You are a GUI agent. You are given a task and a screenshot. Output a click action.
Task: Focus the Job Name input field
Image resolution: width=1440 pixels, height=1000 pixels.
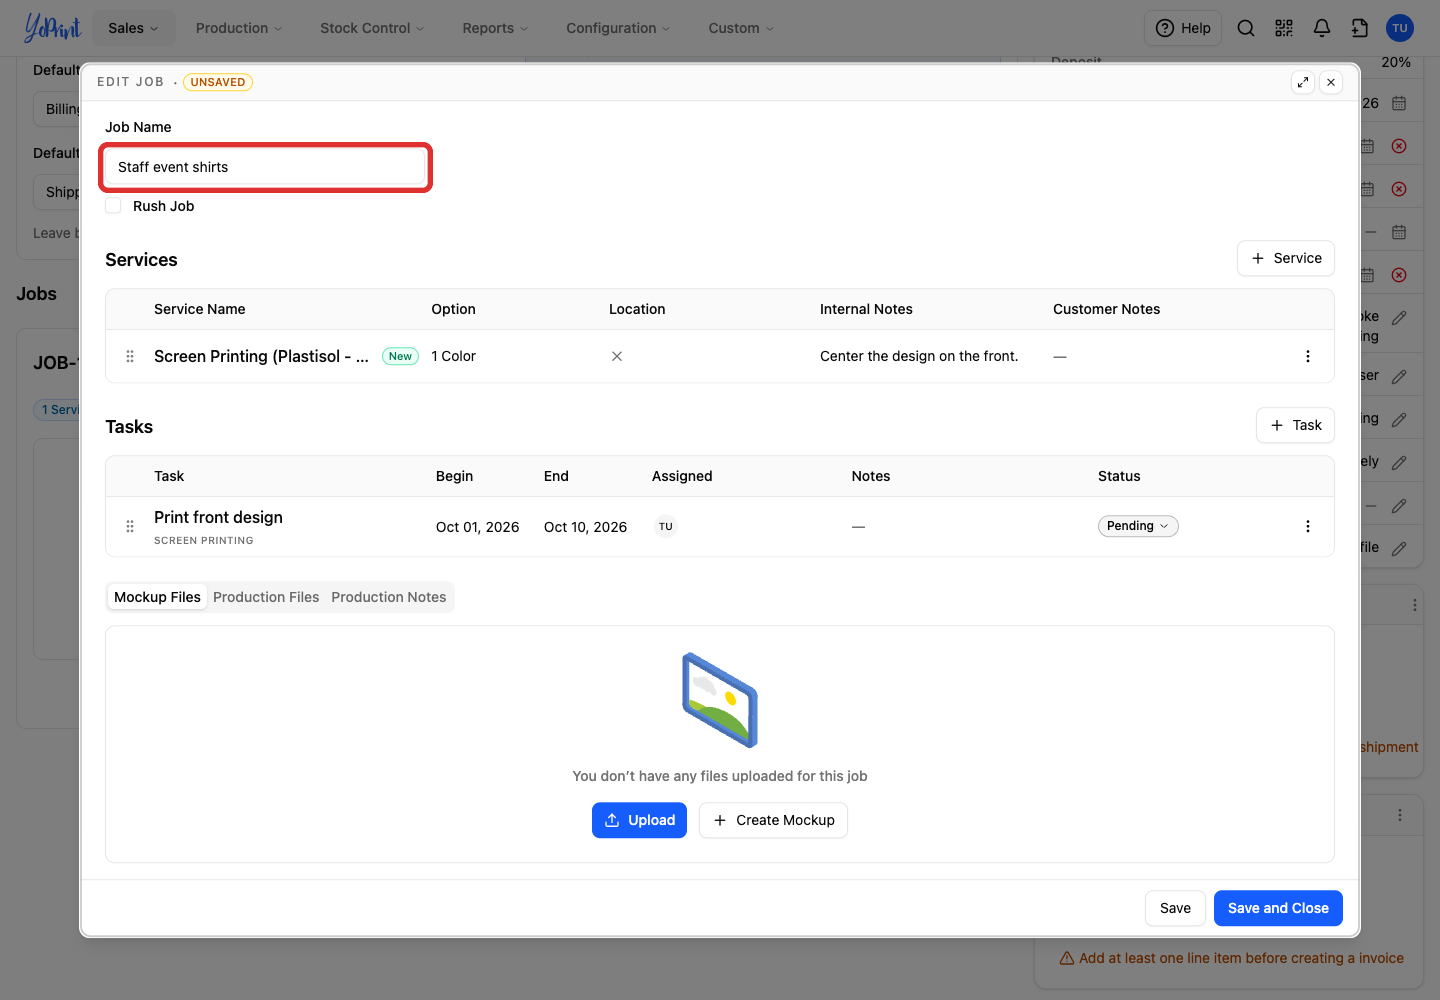tap(266, 167)
